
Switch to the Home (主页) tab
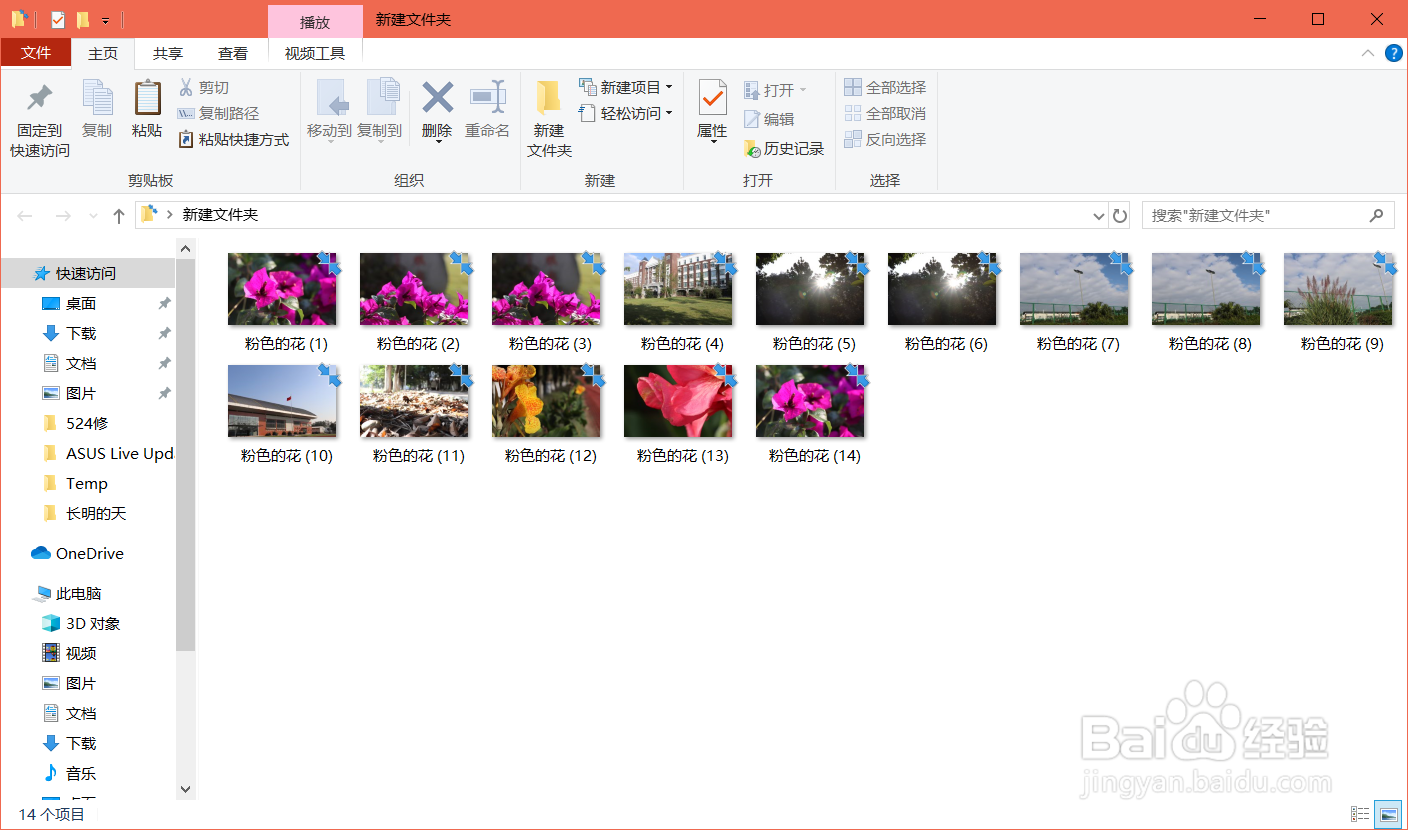coord(103,54)
